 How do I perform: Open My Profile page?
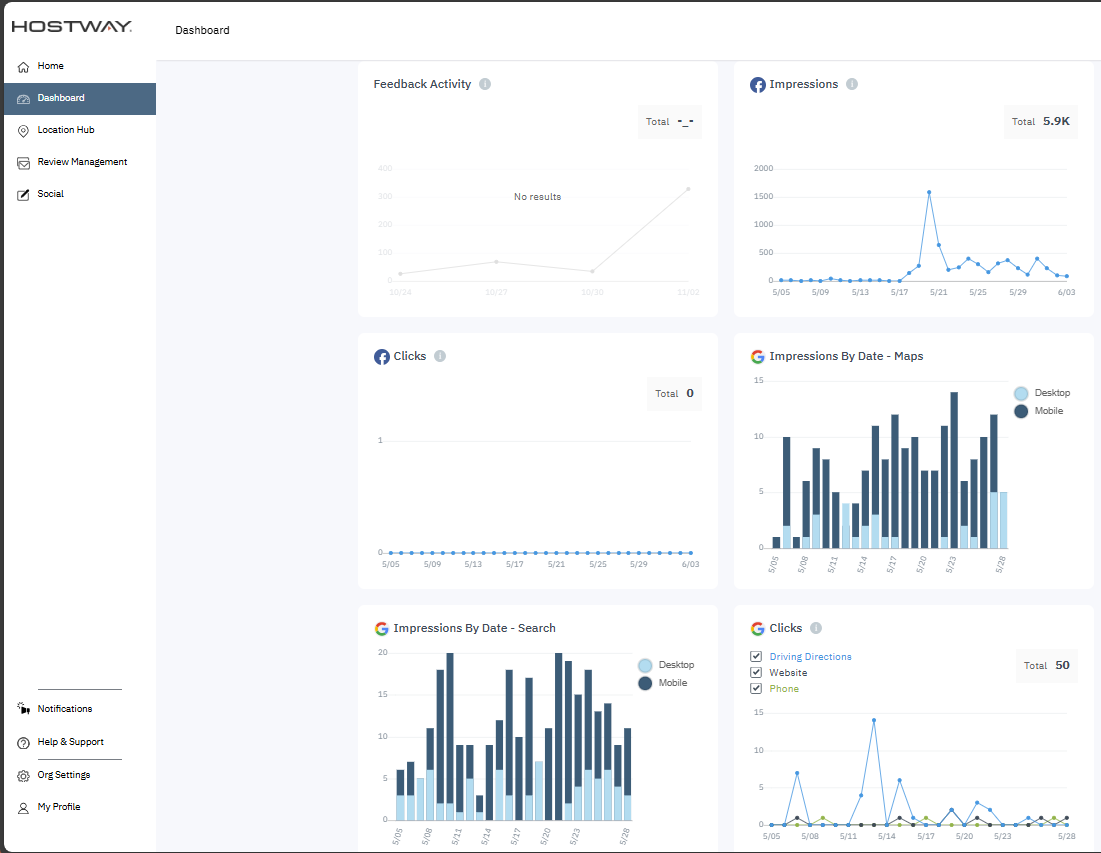(x=59, y=807)
